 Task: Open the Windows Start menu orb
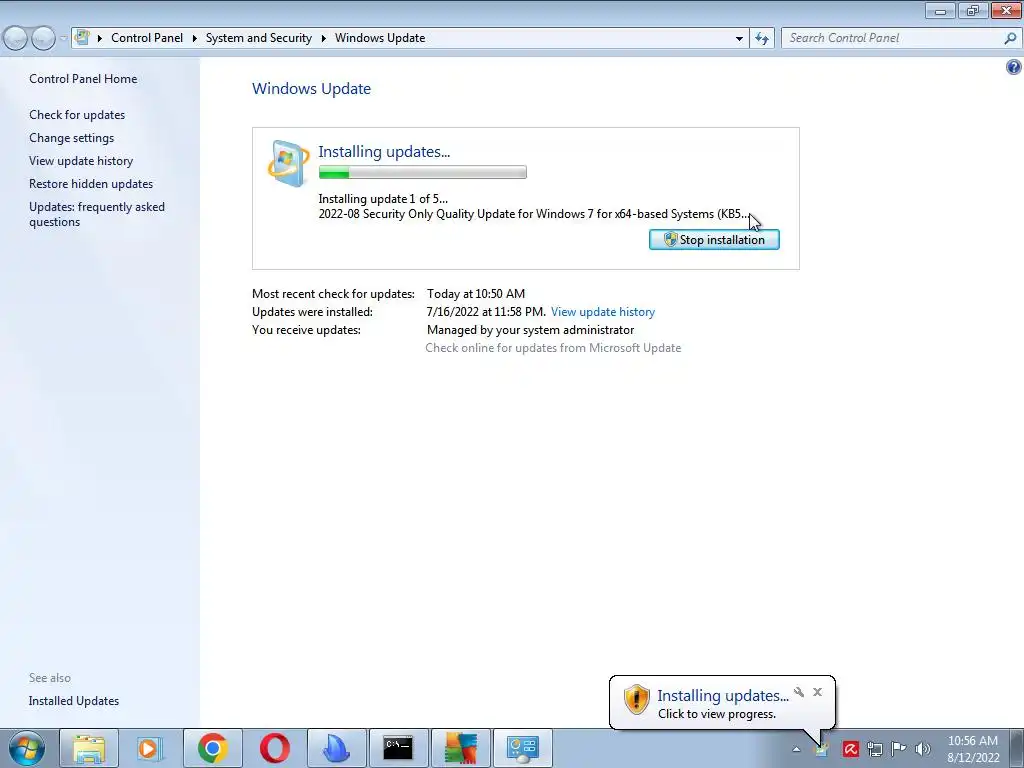pyautogui.click(x=27, y=748)
